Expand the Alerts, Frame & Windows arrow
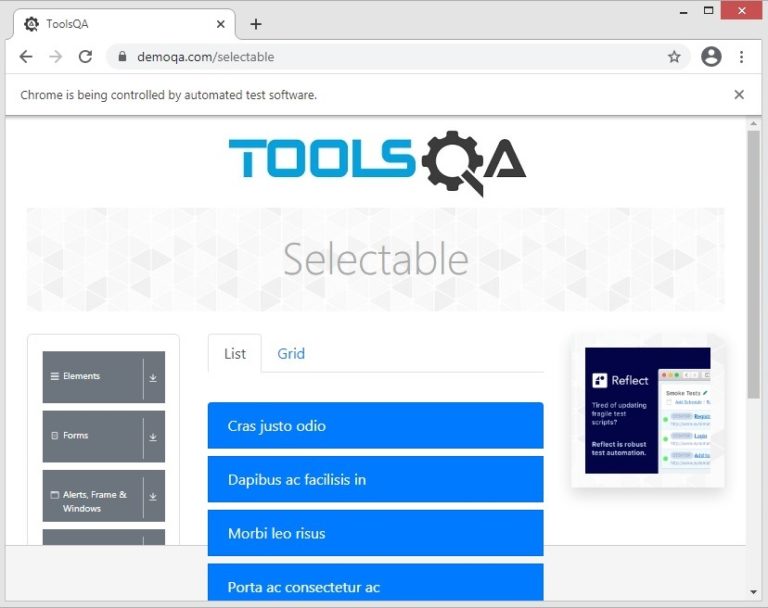Image resolution: width=768 pixels, height=608 pixels. click(153, 496)
